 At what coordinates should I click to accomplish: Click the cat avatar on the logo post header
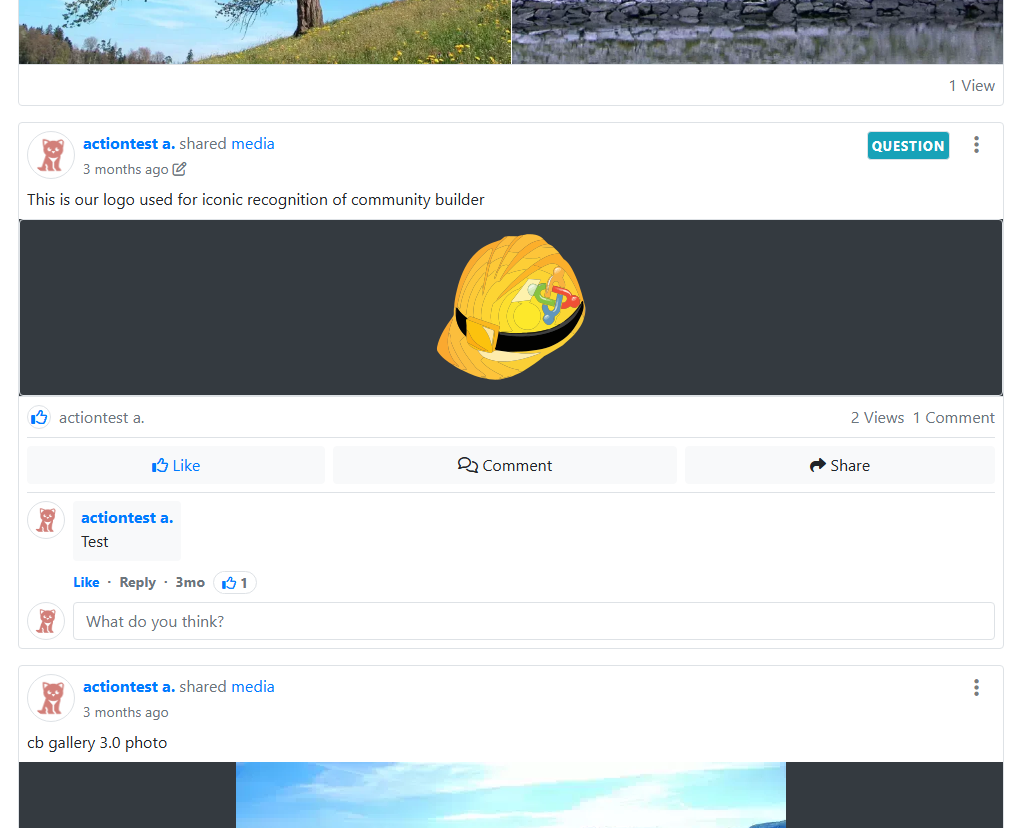click(51, 156)
